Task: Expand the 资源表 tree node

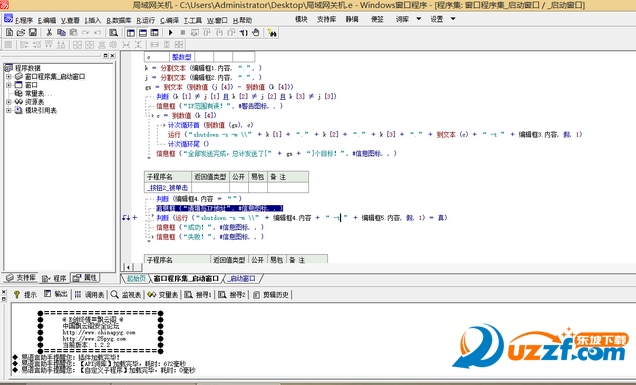Action: [x=9, y=102]
